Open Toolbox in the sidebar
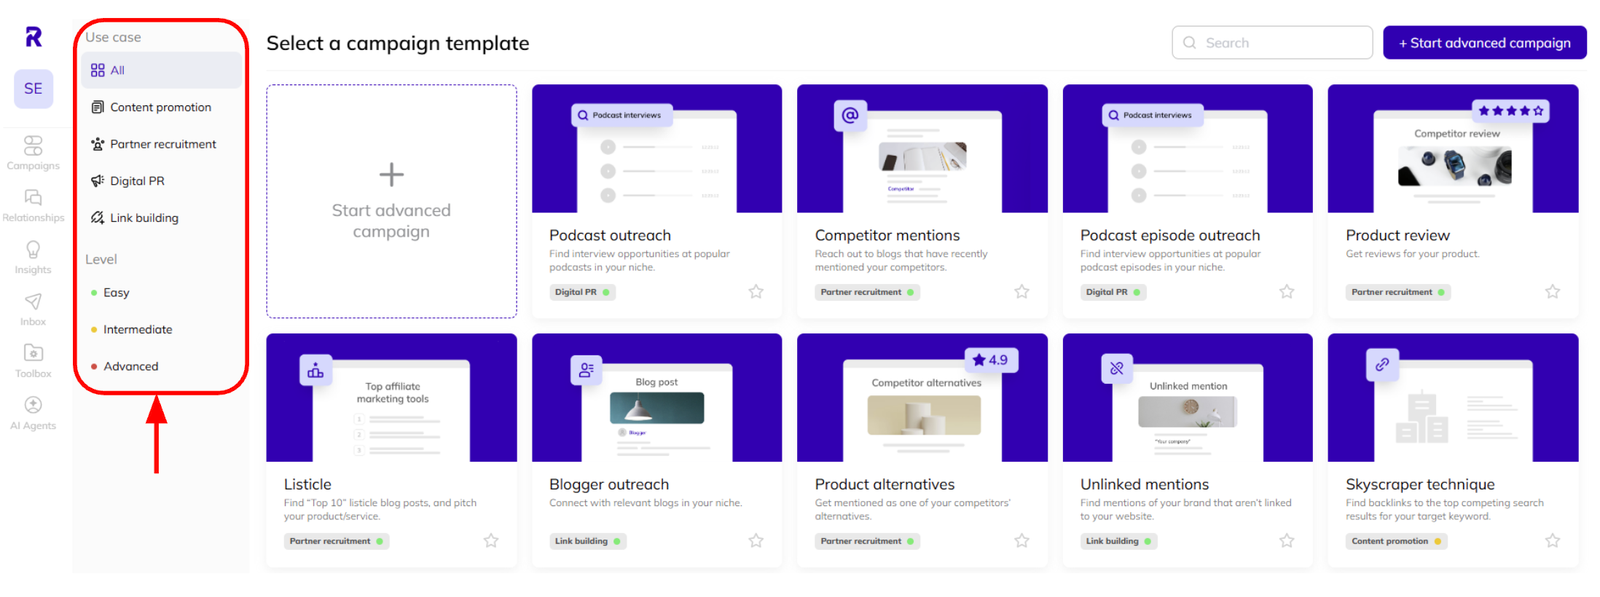Screen dimensions: 1600x597 [33, 361]
